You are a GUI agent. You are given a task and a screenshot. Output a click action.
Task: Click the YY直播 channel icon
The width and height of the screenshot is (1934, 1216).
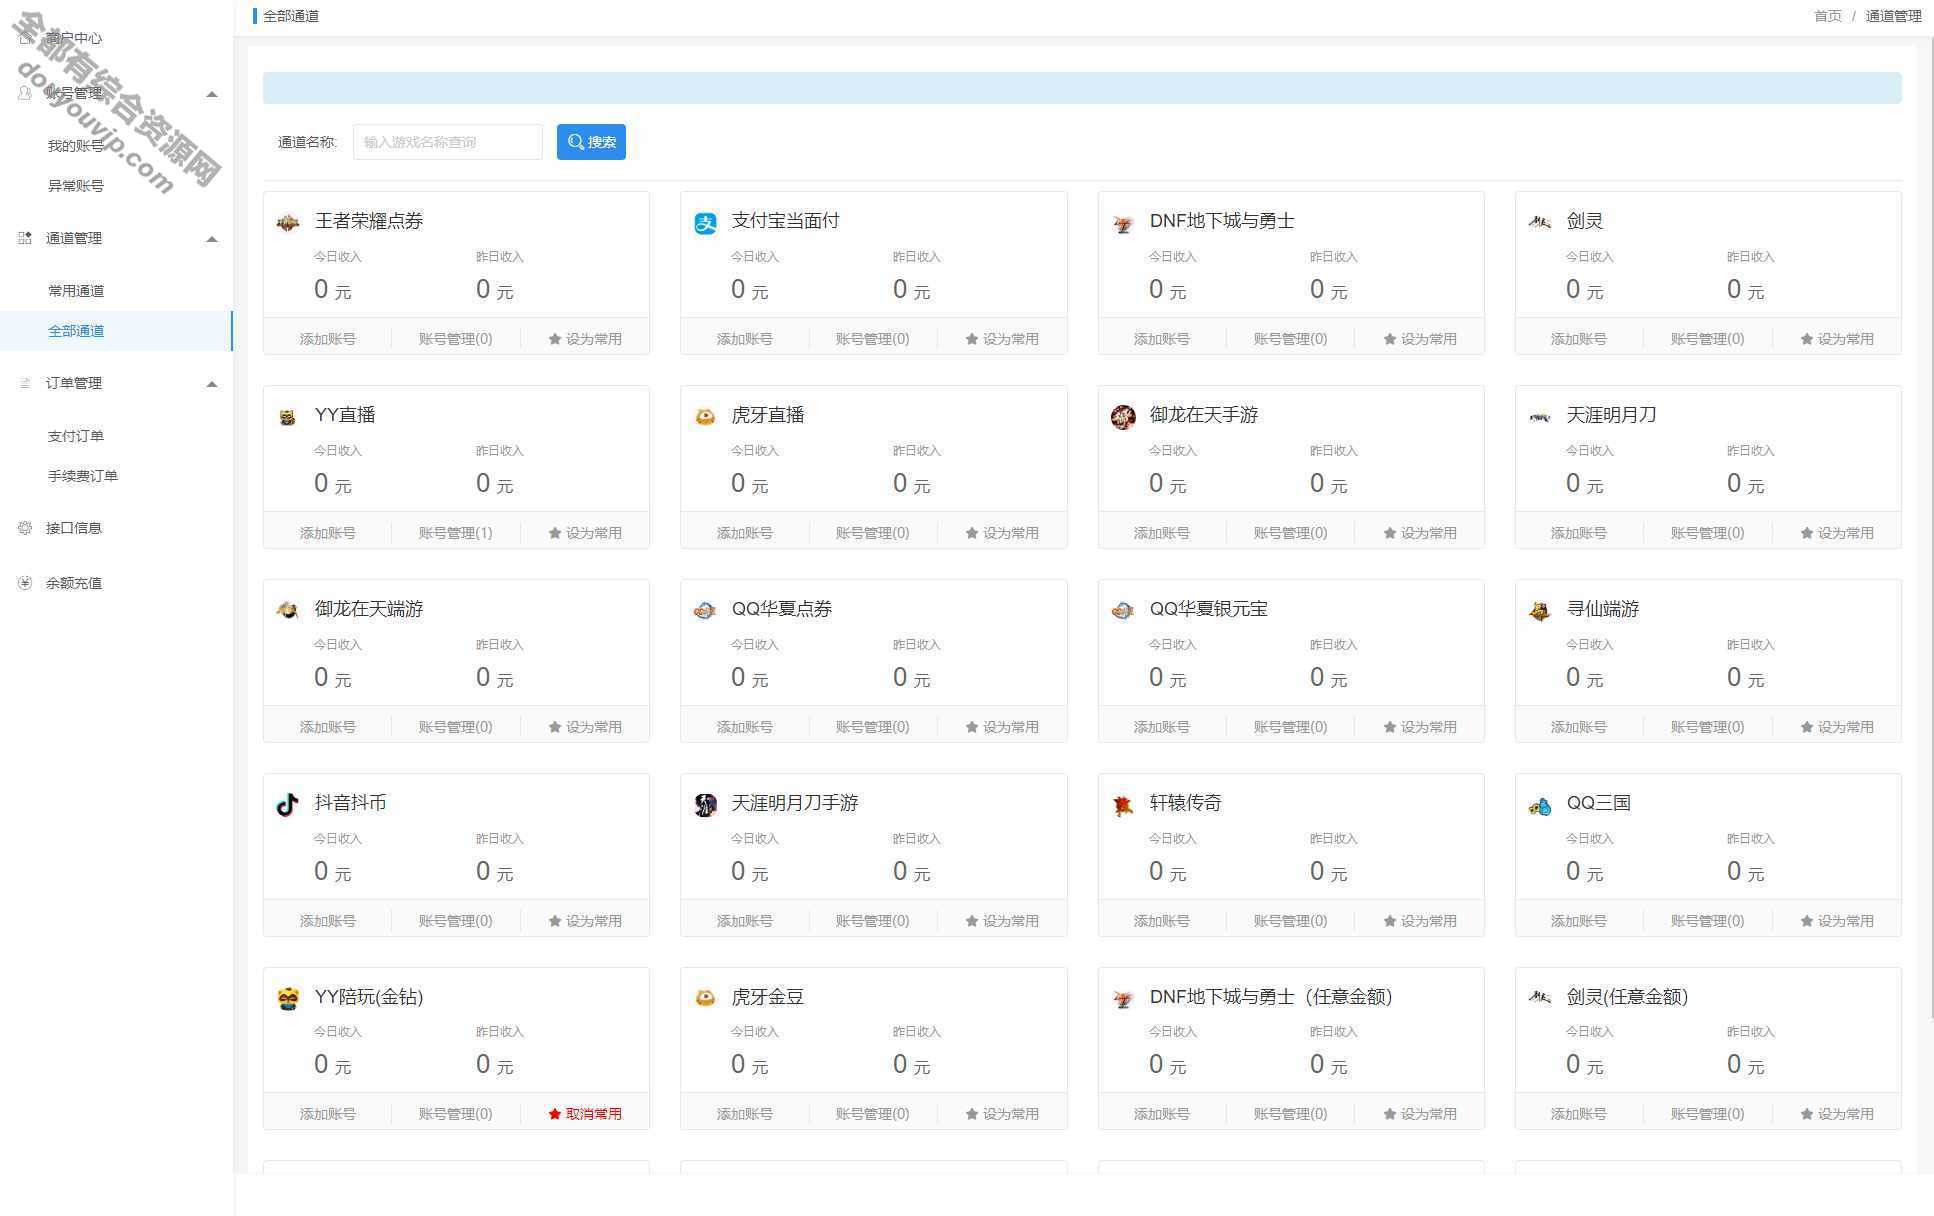[x=288, y=417]
